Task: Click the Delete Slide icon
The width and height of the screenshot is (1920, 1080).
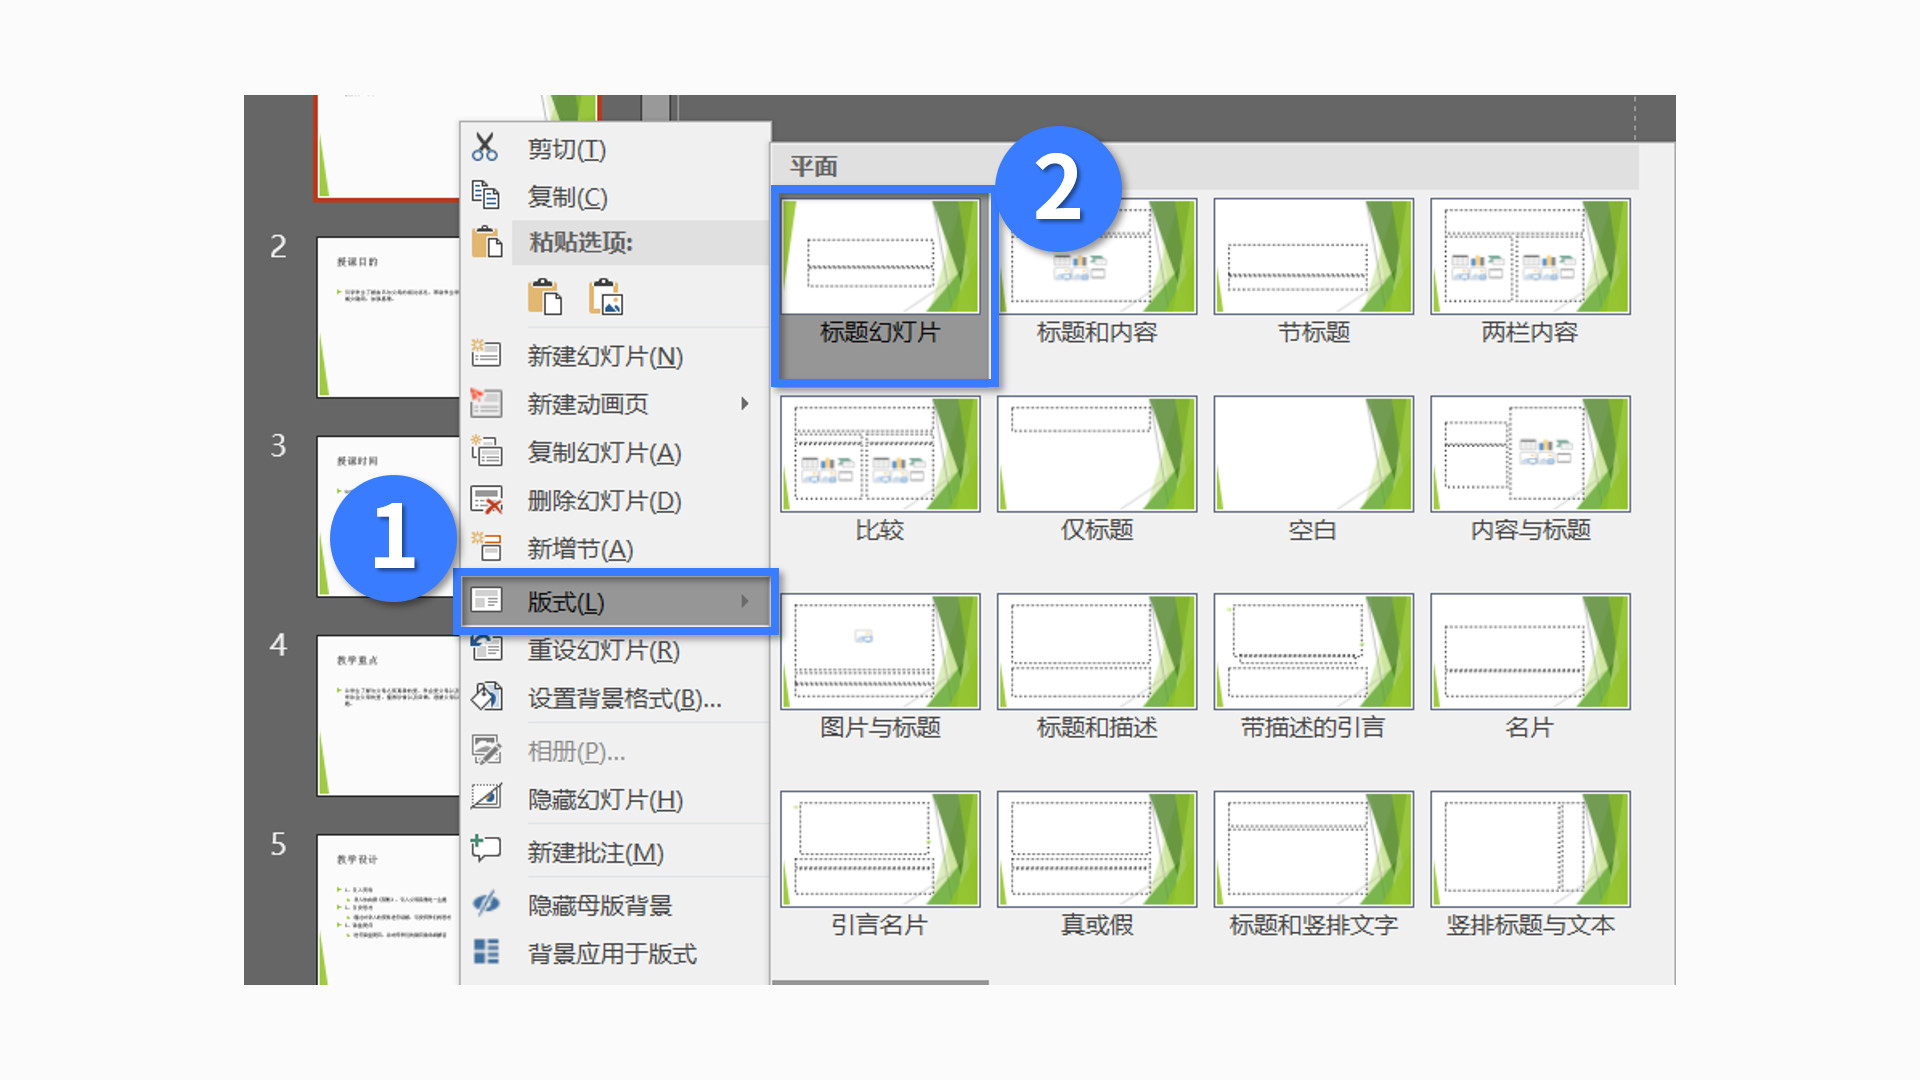Action: 486,500
